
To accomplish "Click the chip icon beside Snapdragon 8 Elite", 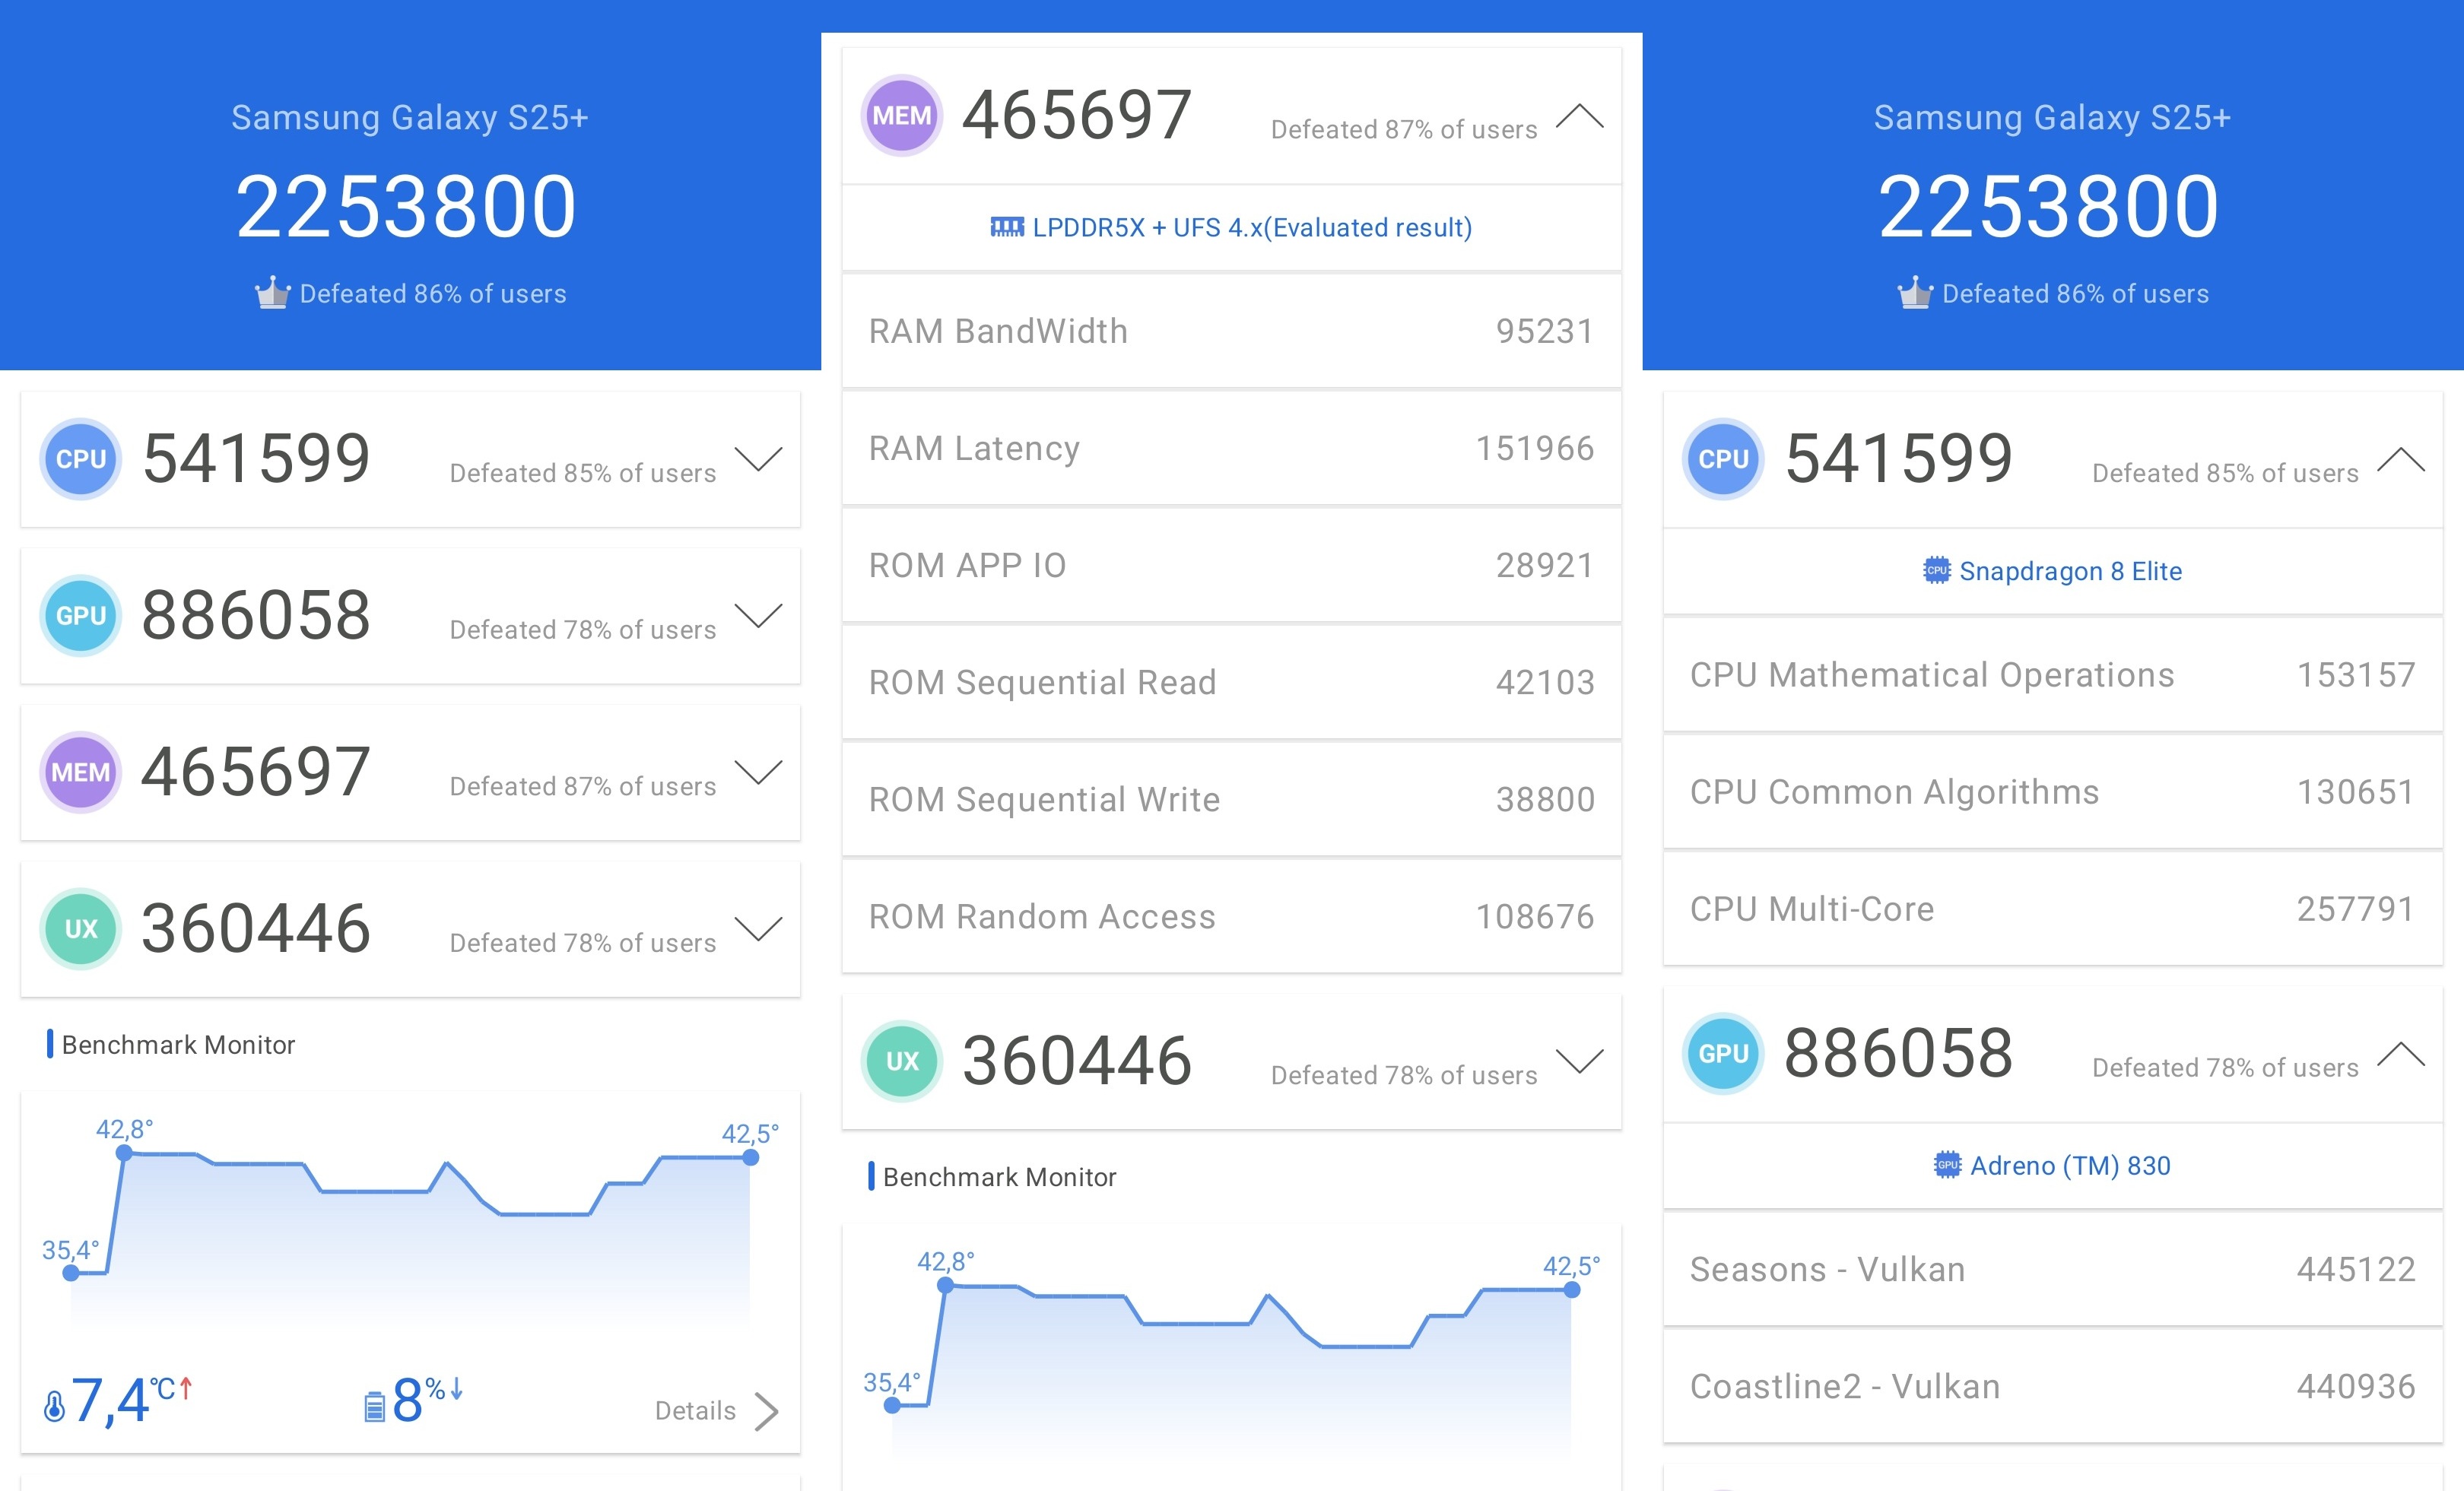I will point(1937,570).
